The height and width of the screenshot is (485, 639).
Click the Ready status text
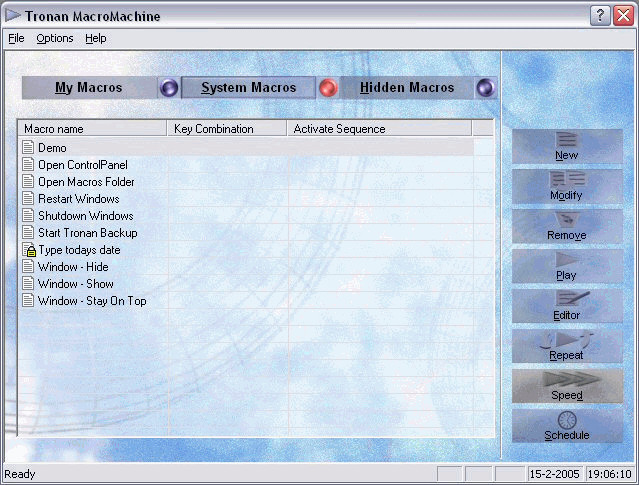pos(20,474)
